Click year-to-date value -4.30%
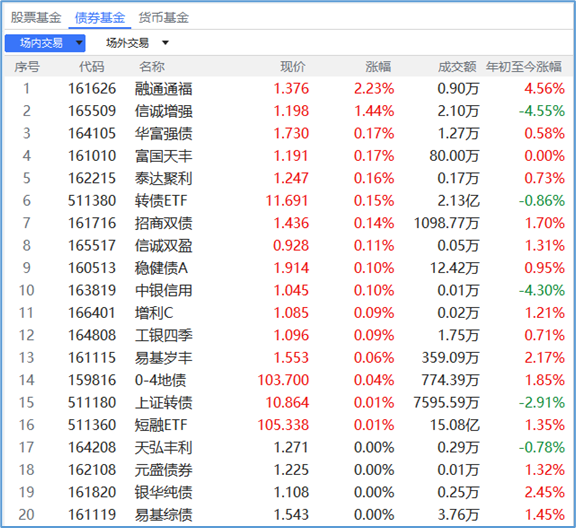This screenshot has width=576, height=528. coord(542,290)
